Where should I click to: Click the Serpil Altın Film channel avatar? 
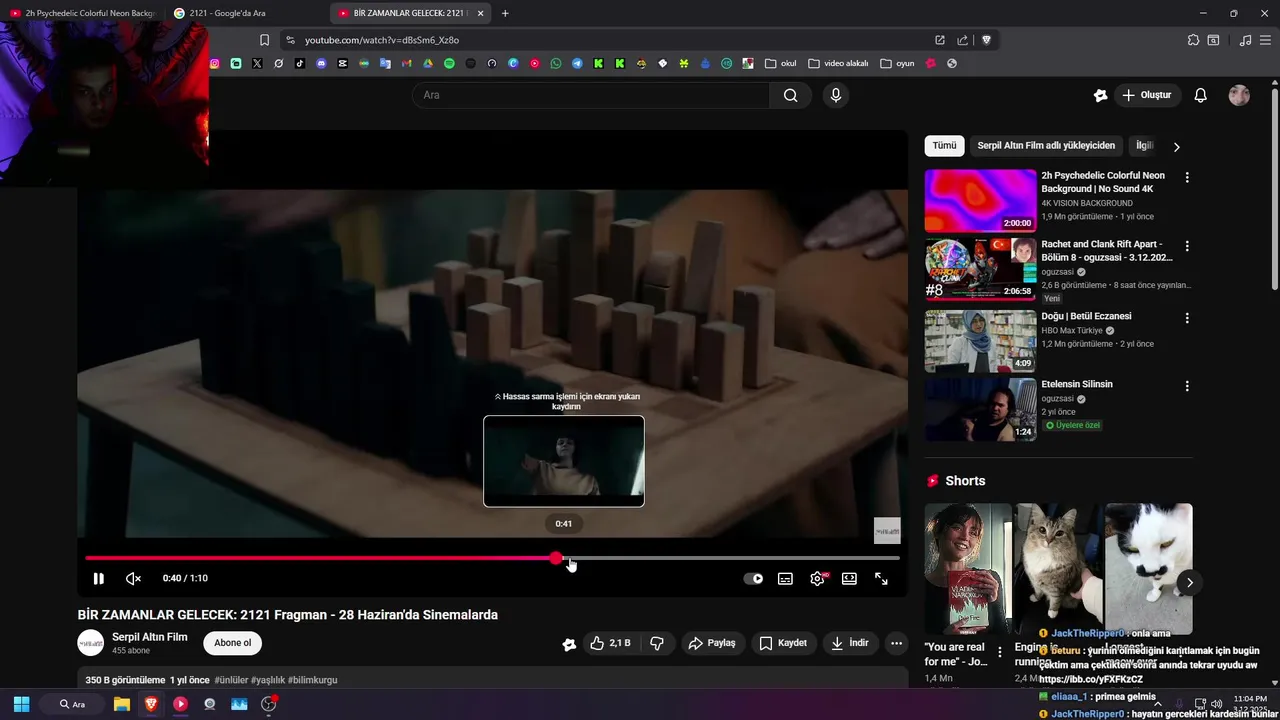pyautogui.click(x=91, y=643)
